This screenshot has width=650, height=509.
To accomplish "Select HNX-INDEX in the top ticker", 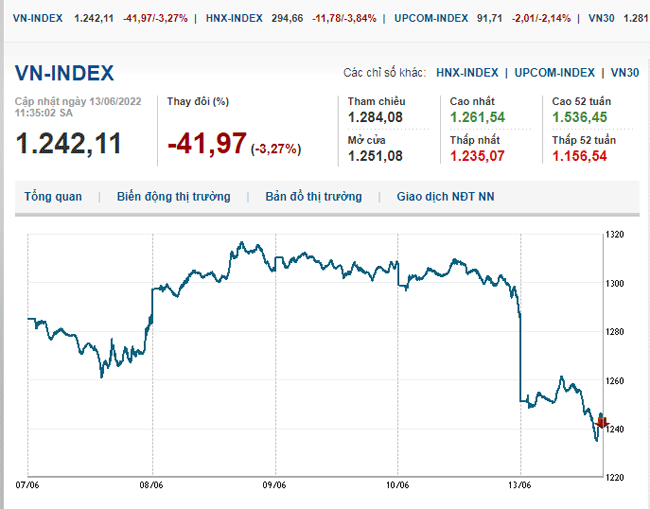I will [x=234, y=18].
